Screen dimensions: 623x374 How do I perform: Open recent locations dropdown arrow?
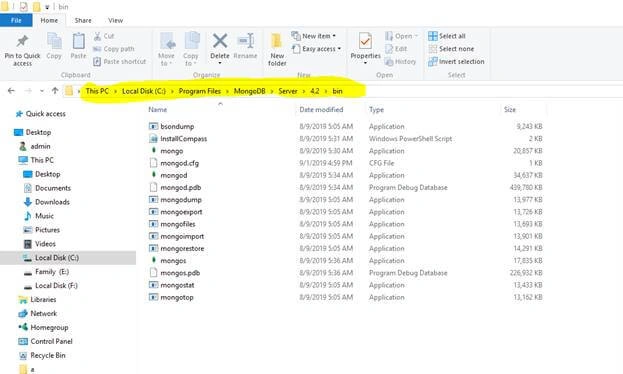pyautogui.click(x=42, y=91)
